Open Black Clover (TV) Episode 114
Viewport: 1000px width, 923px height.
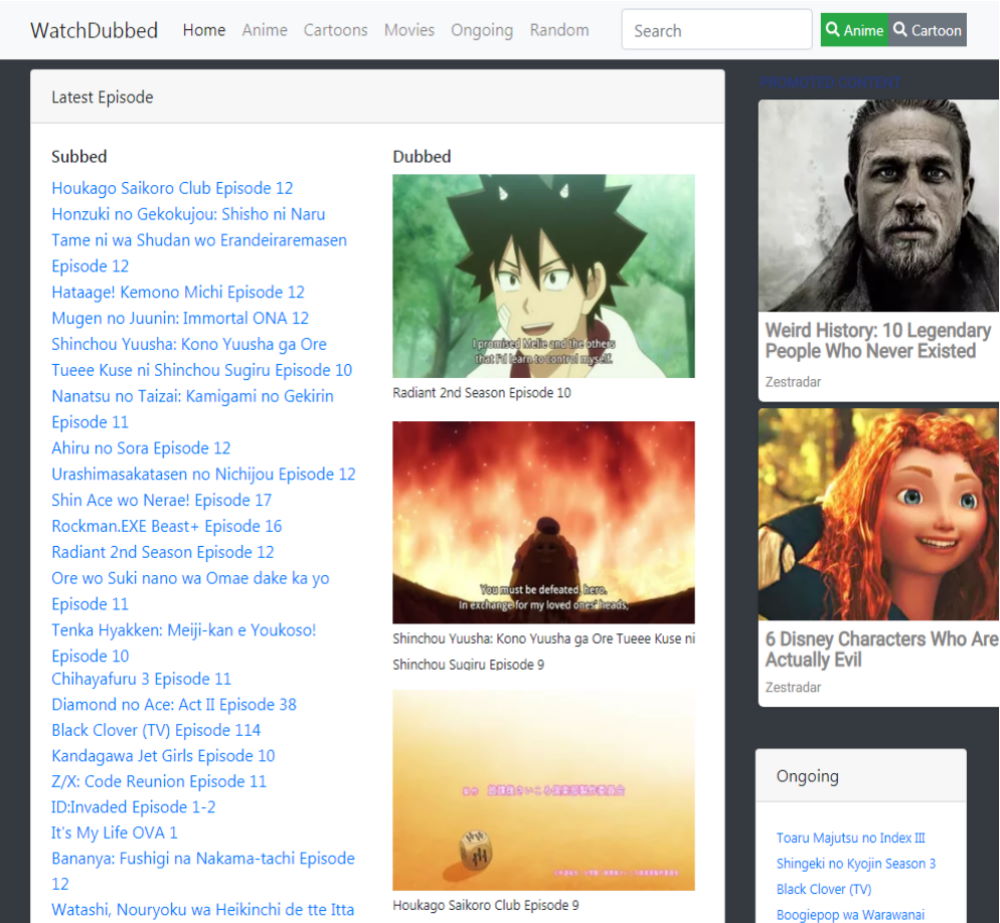pyautogui.click(x=156, y=730)
